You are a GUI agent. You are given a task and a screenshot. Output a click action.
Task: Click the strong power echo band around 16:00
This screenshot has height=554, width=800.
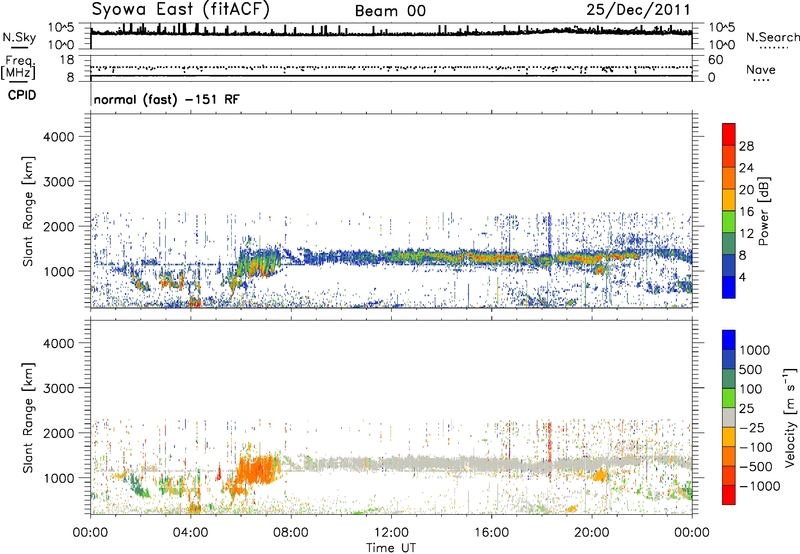491,257
